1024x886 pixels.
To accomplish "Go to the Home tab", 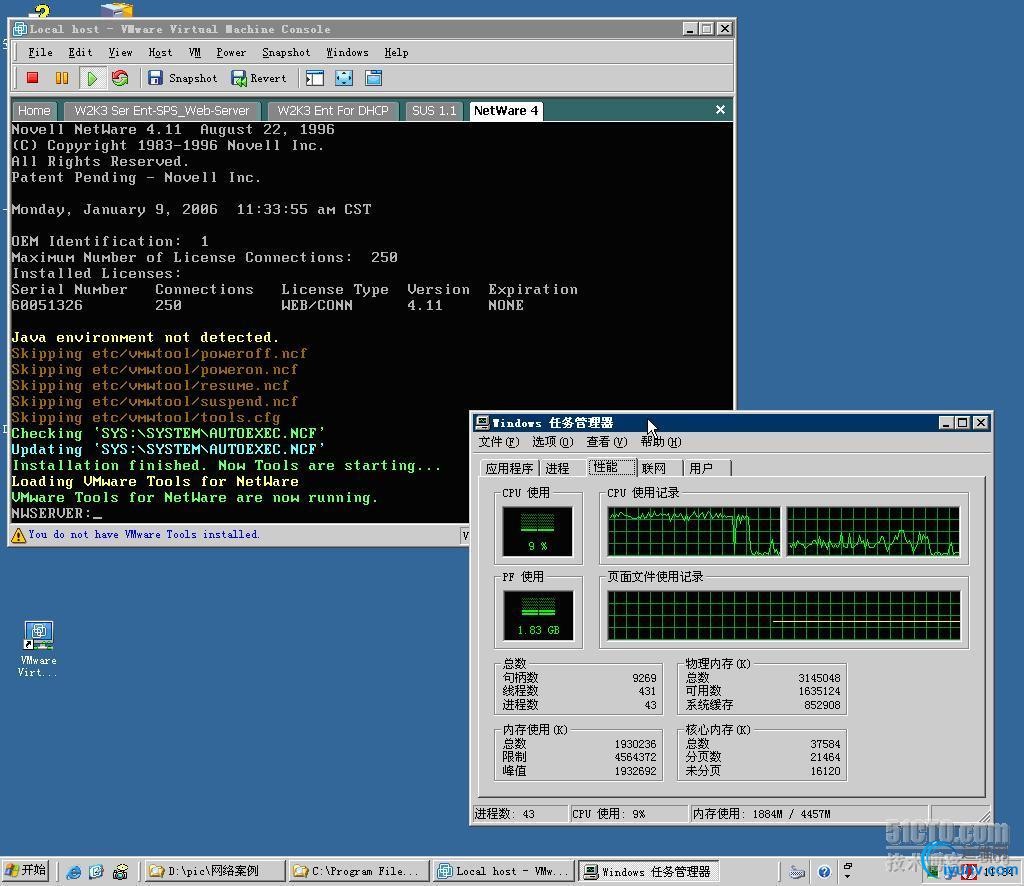I will [x=34, y=111].
